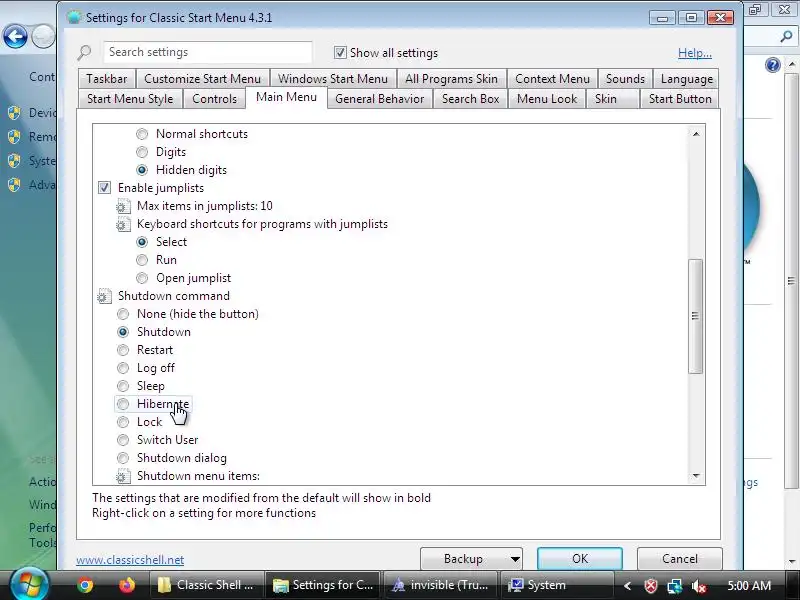Open the All Programs Skin tab

[452, 79]
